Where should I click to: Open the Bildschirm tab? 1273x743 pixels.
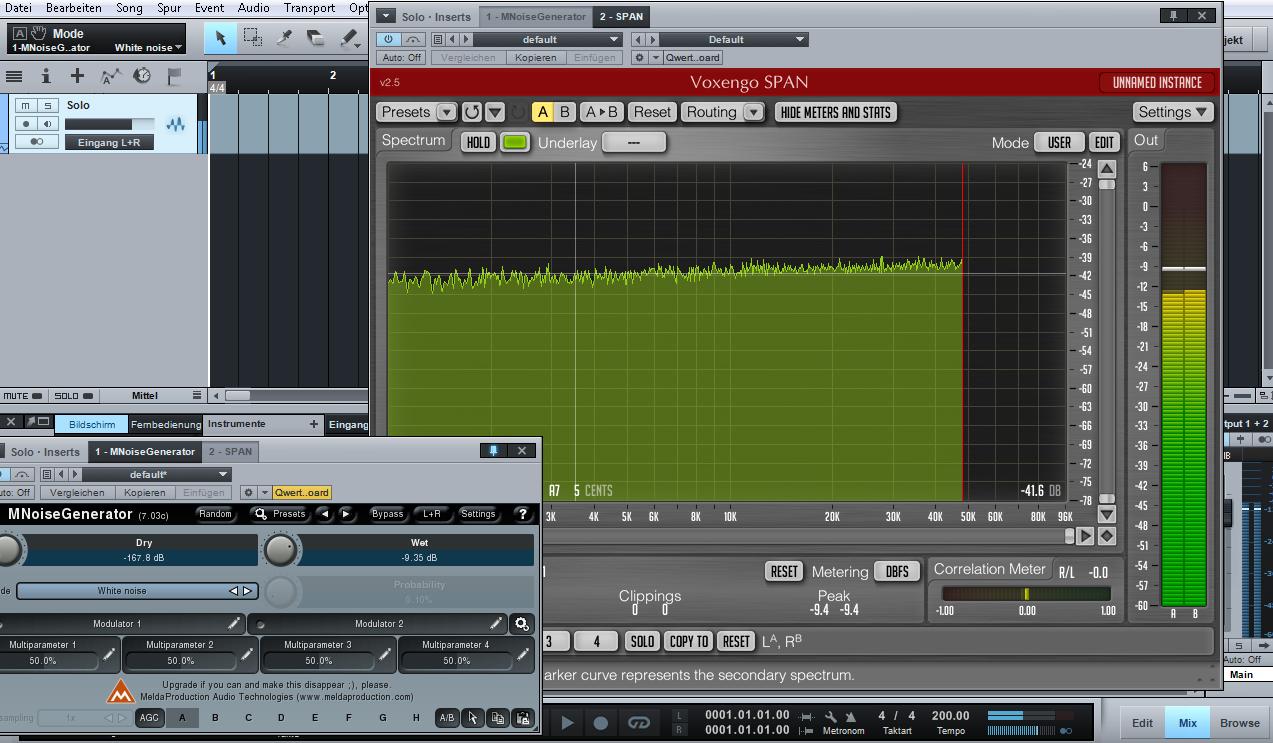click(92, 424)
